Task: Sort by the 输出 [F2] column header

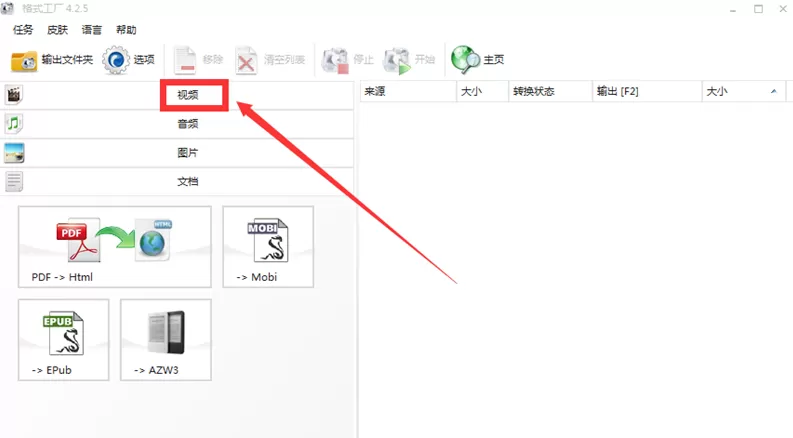Action: [x=647, y=92]
